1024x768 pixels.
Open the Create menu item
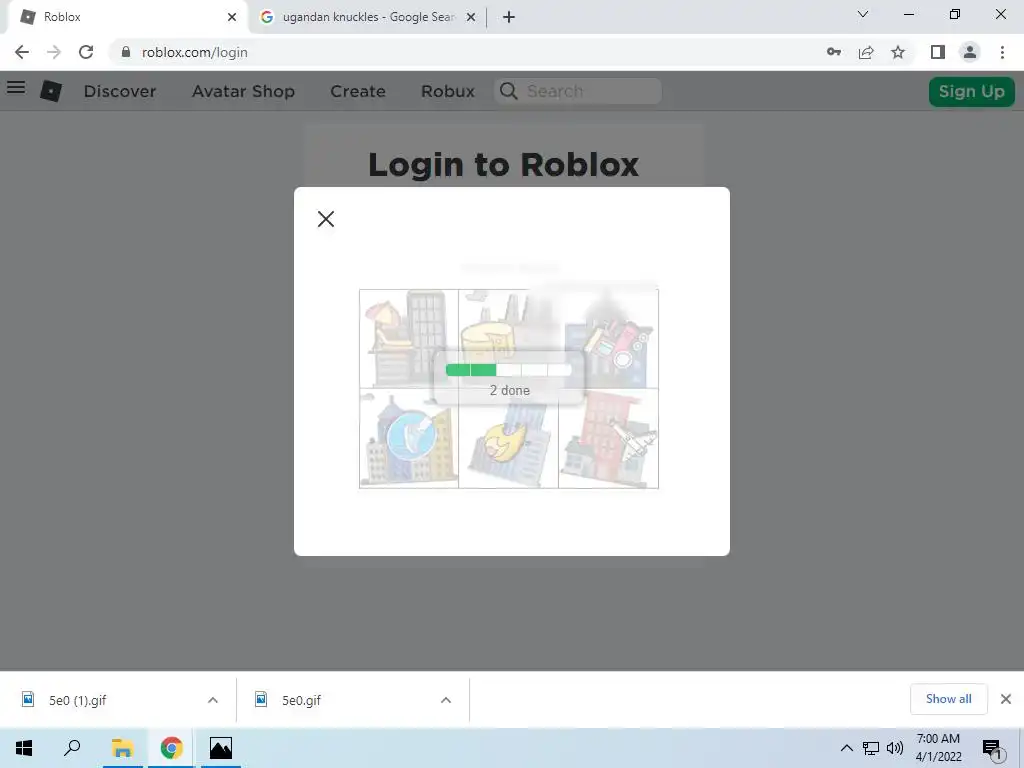358,91
